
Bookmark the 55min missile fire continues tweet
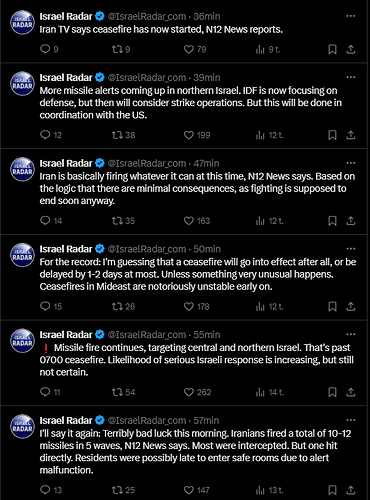332,392
